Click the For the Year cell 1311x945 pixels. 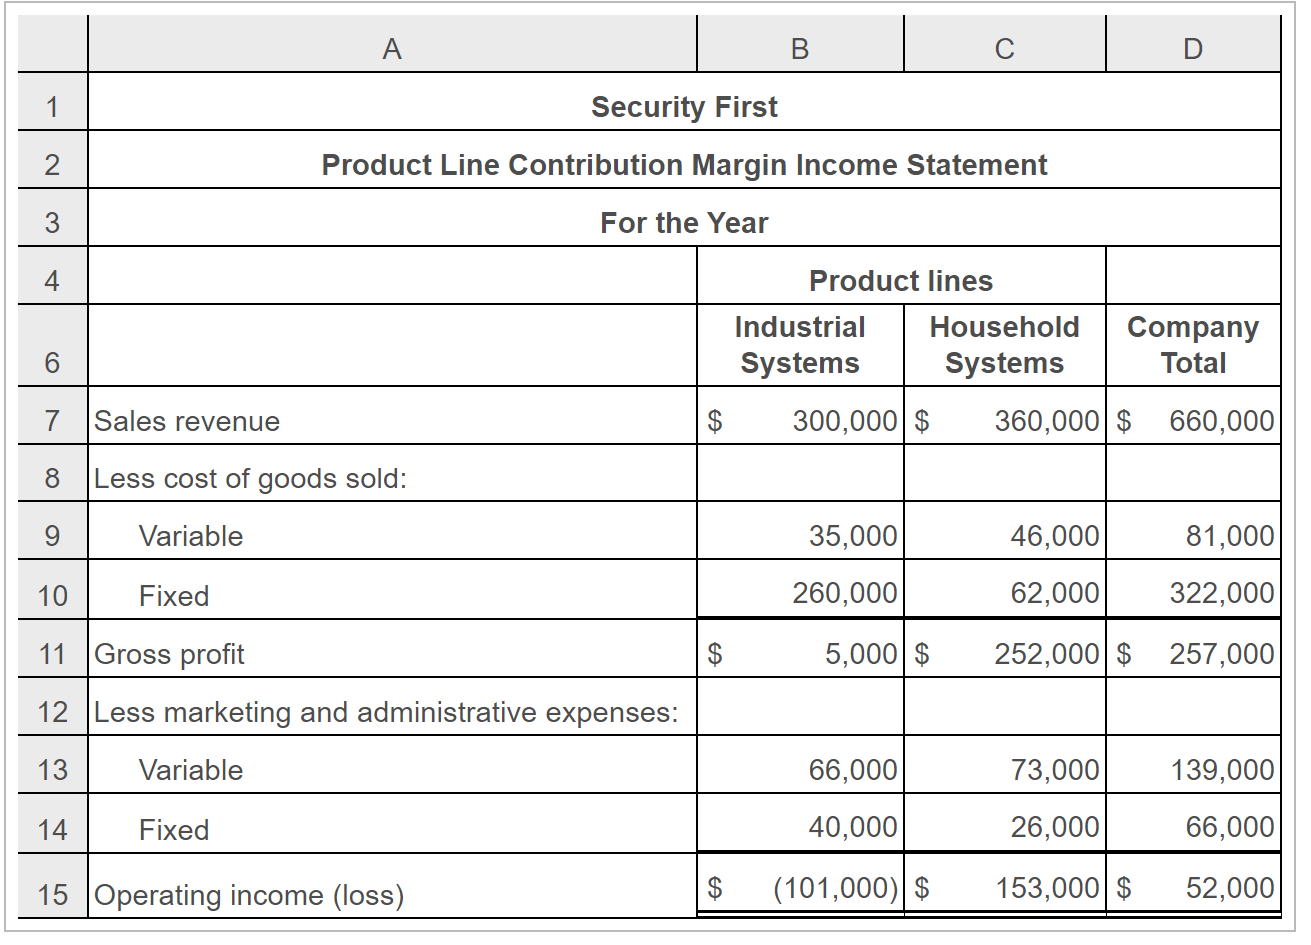[x=685, y=222]
